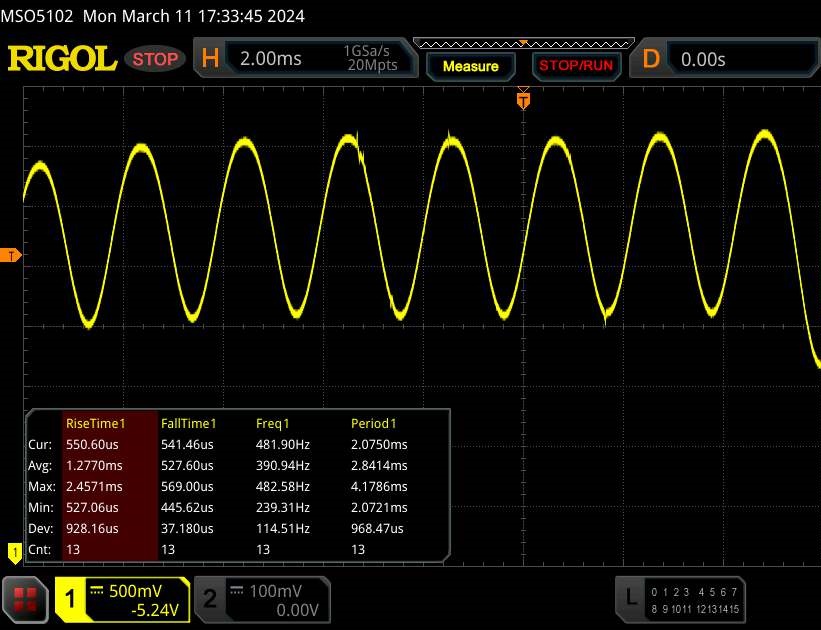Click the RIGOL logo
The image size is (821, 630).
point(62,59)
